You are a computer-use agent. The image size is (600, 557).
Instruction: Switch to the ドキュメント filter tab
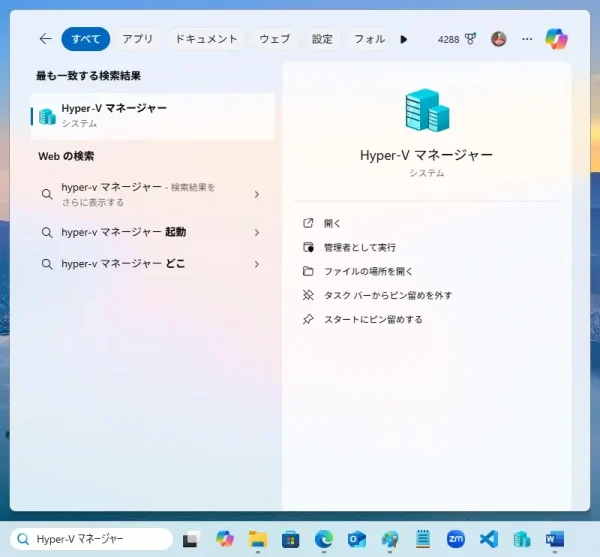click(206, 39)
